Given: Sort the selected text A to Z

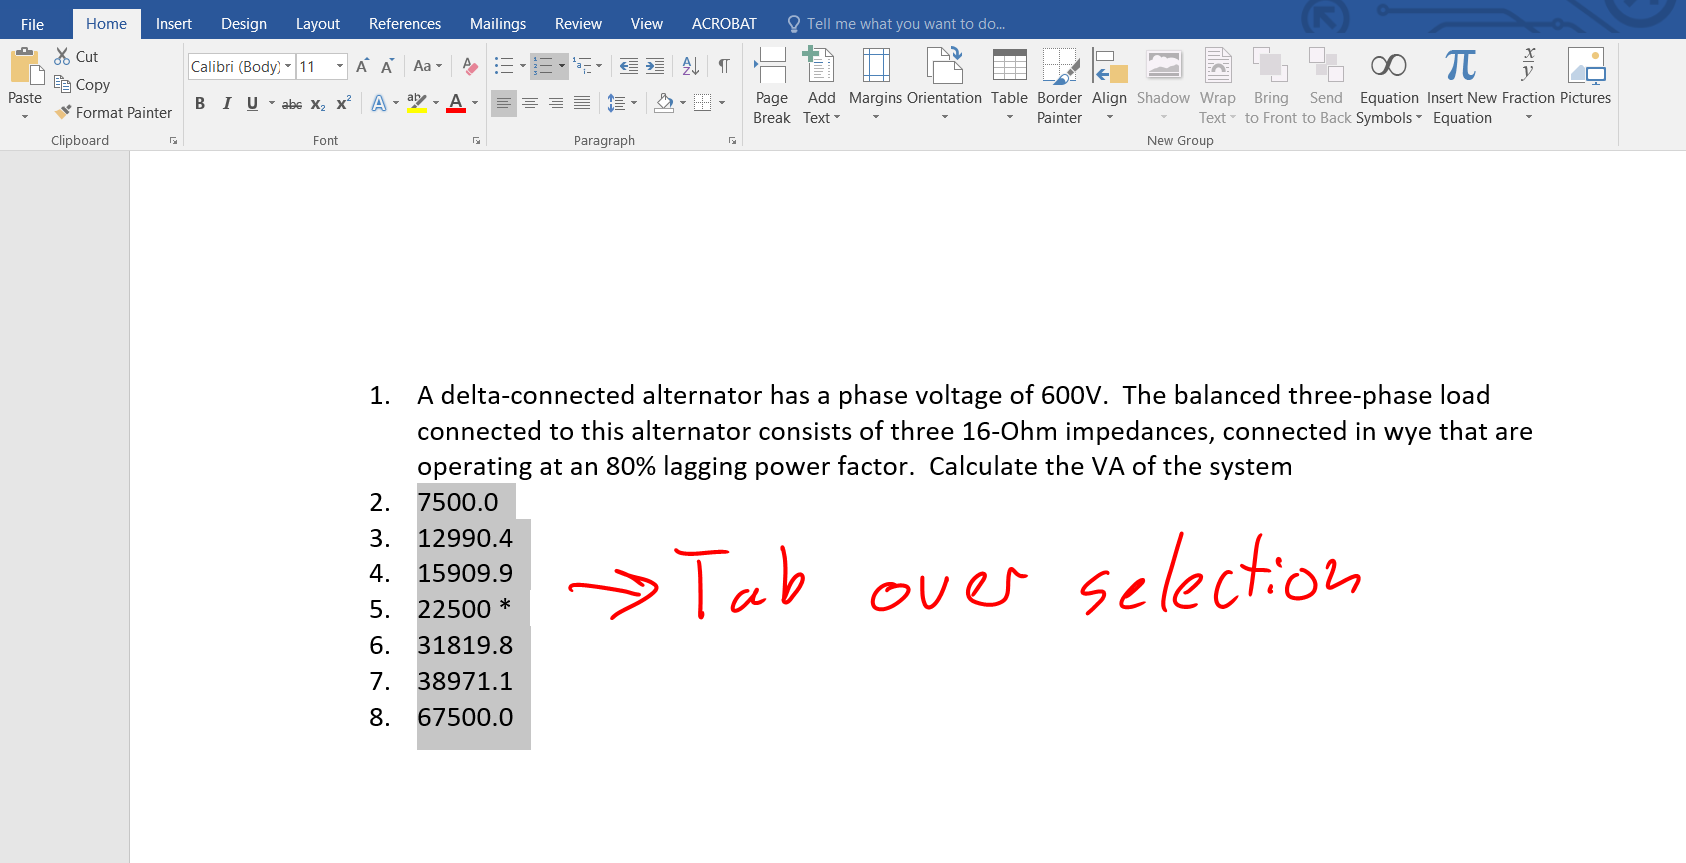Looking at the screenshot, I should click(690, 66).
